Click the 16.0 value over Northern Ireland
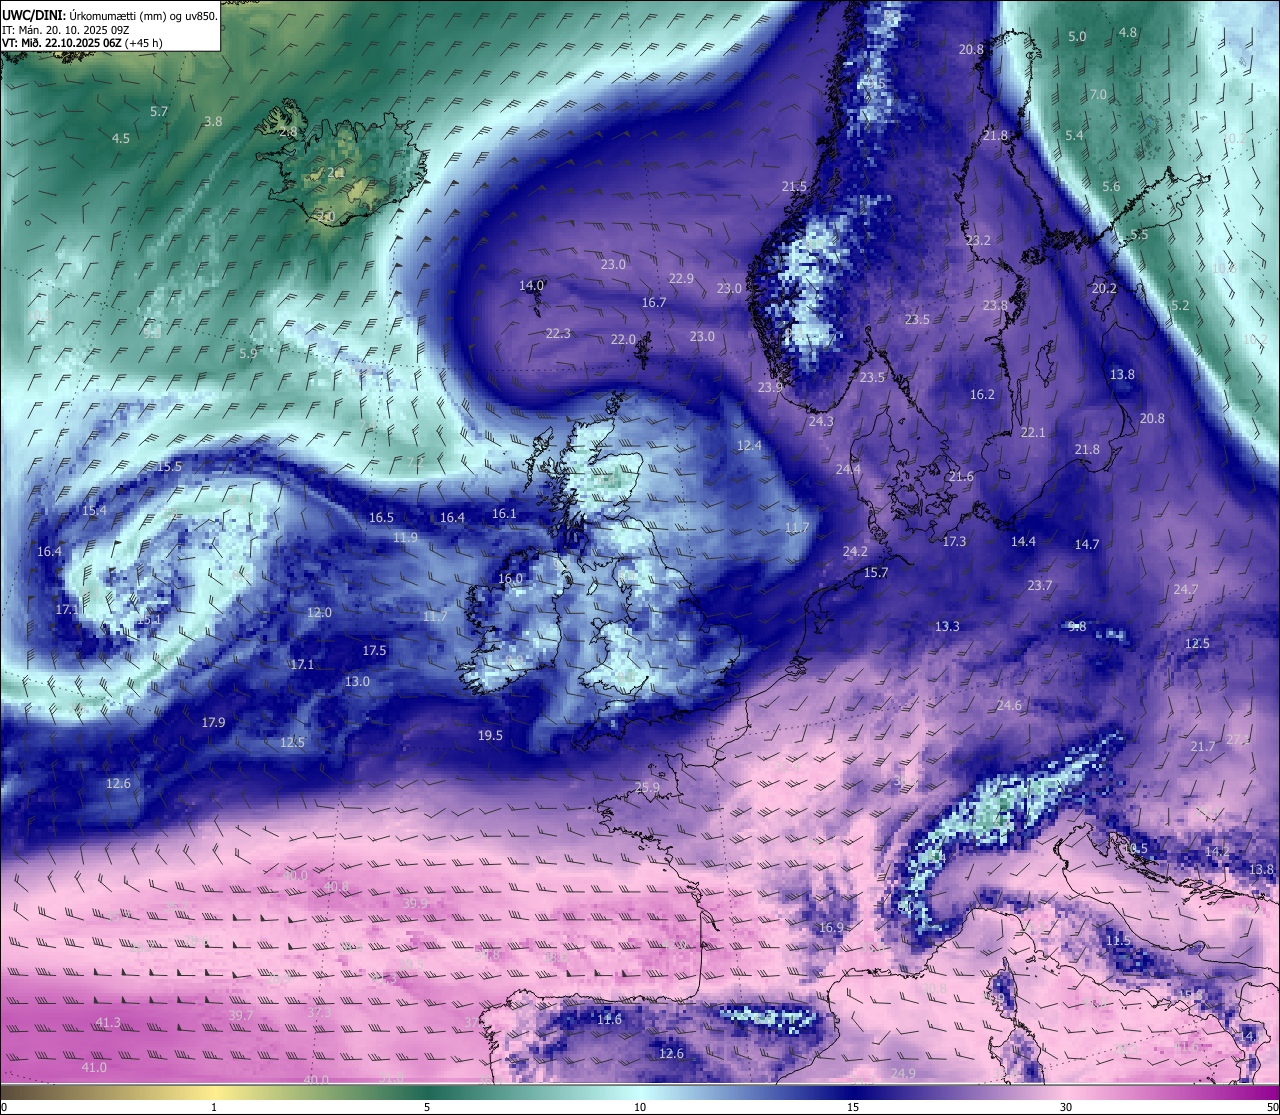Viewport: 1280px width, 1115px height. coord(510,578)
